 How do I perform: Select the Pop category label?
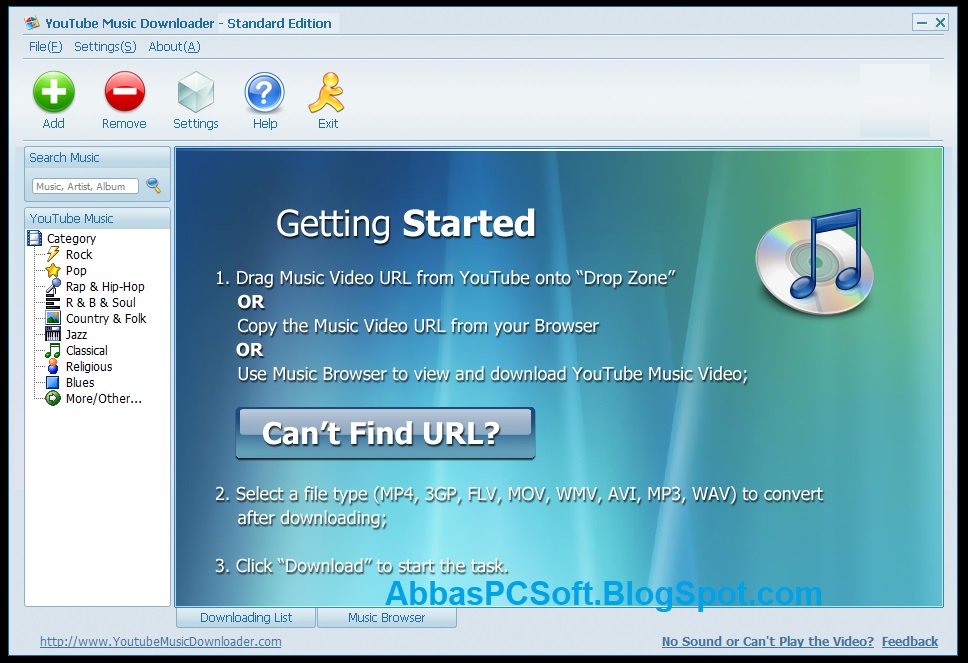tap(76, 270)
